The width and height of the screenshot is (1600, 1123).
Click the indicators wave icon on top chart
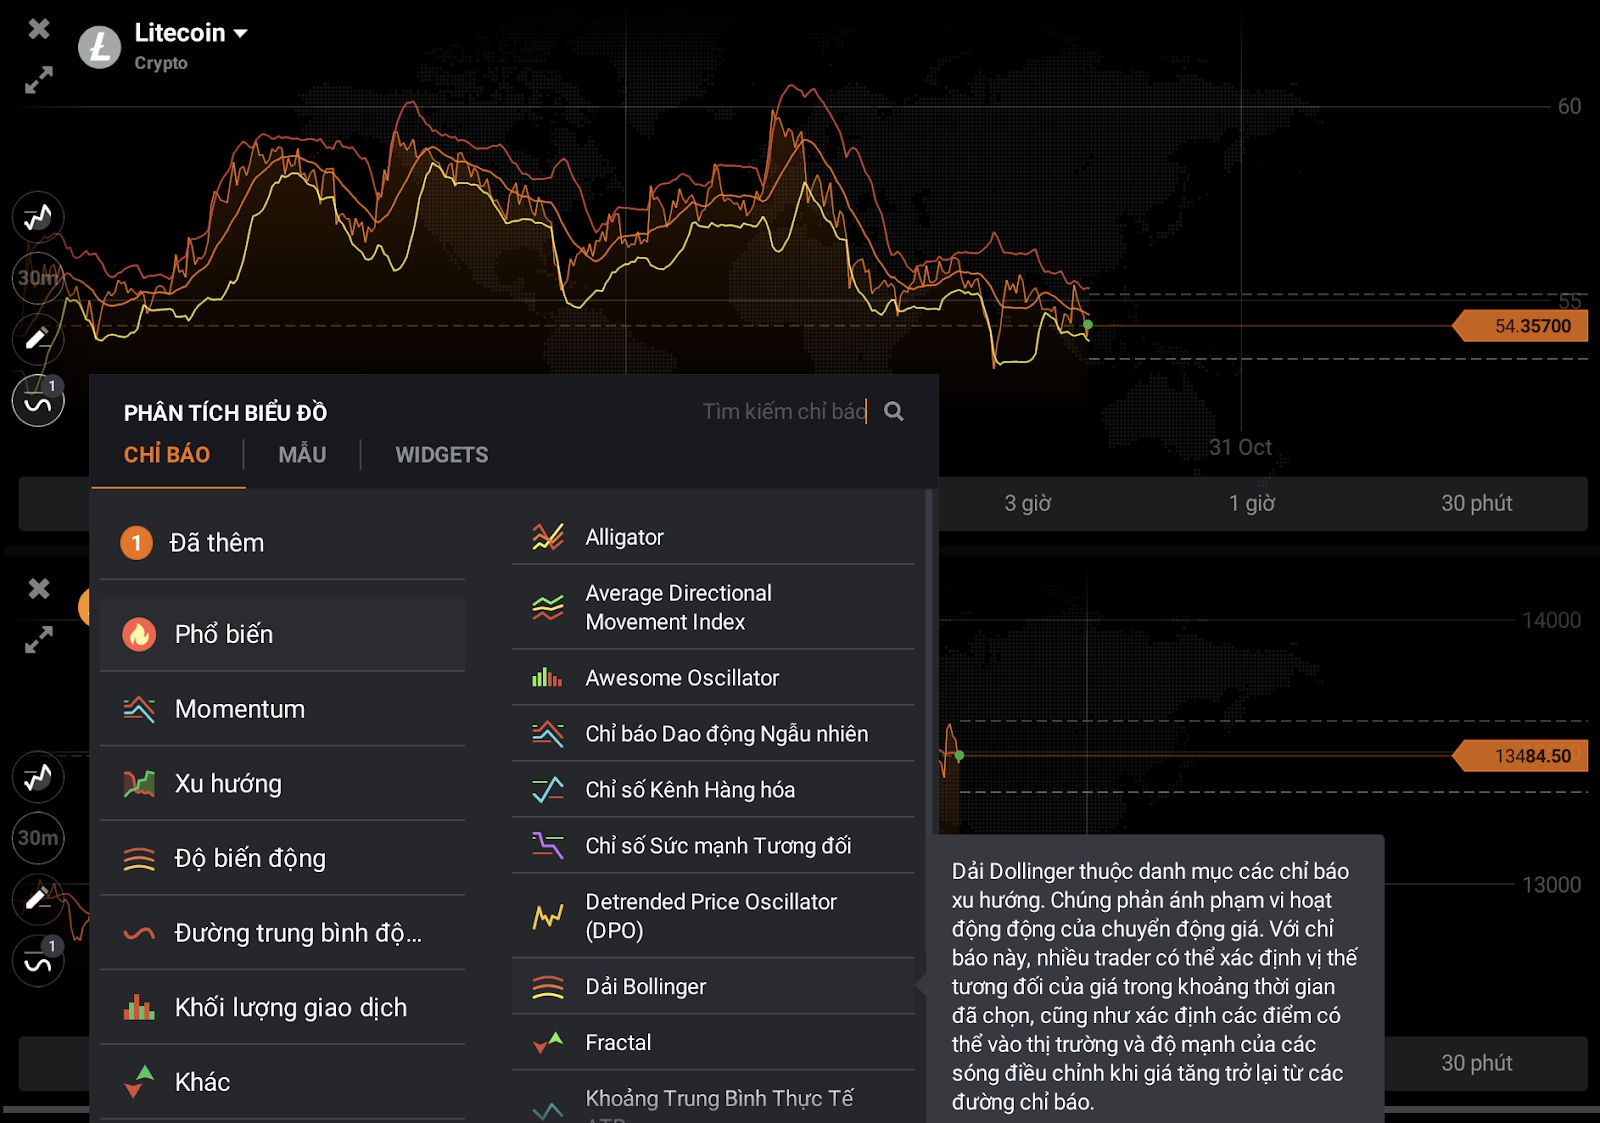38,402
